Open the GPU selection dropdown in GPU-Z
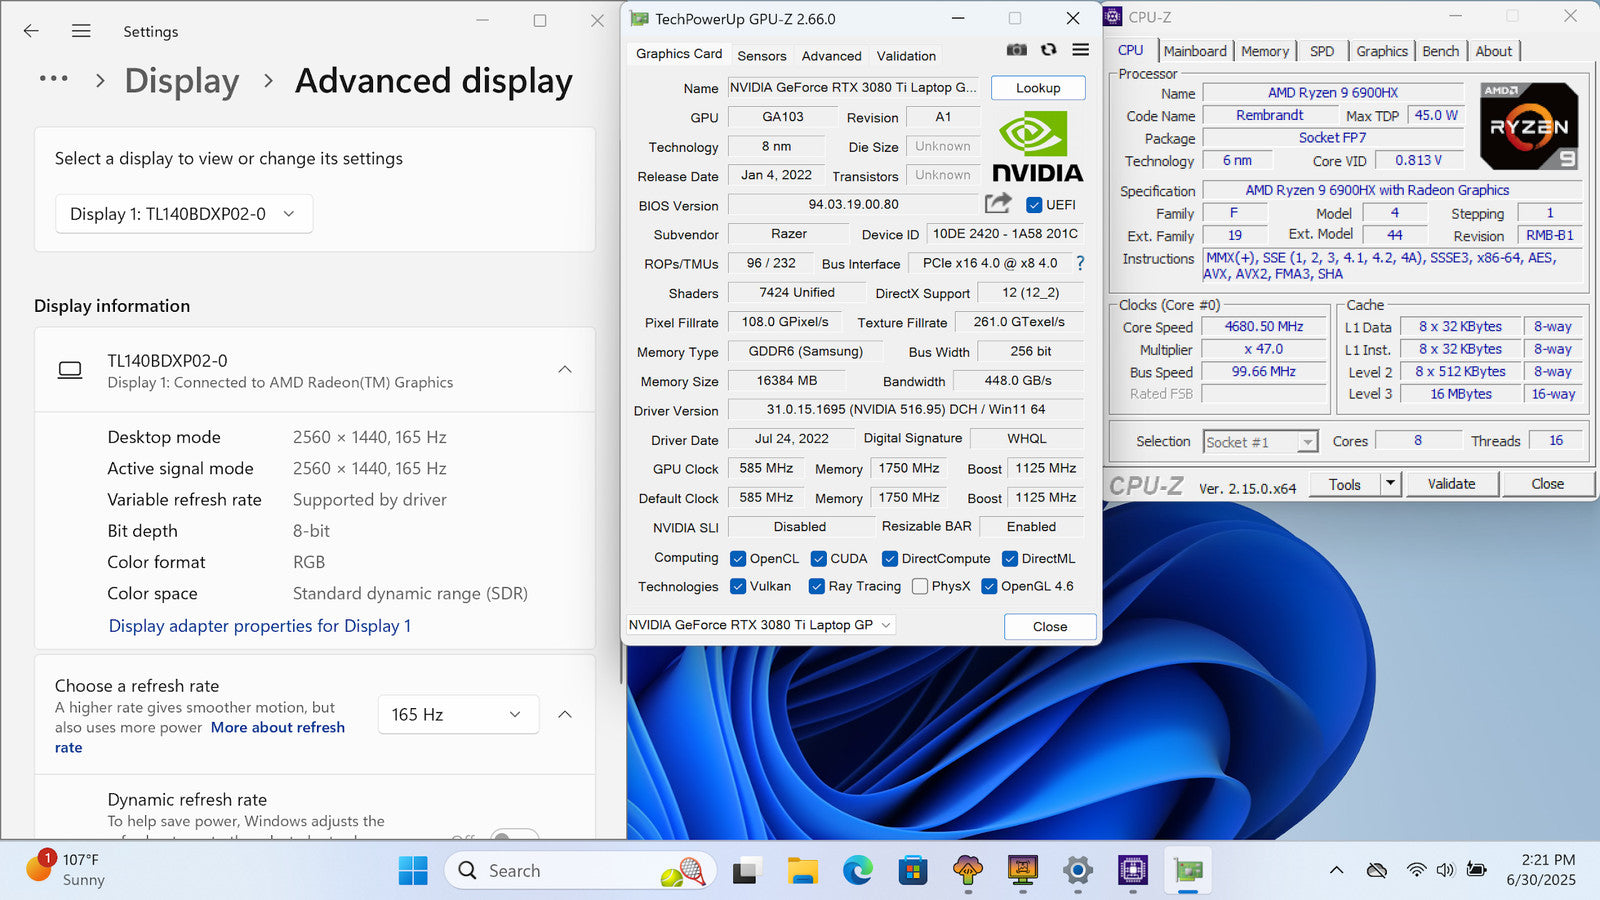The width and height of the screenshot is (1600, 900). [x=760, y=625]
